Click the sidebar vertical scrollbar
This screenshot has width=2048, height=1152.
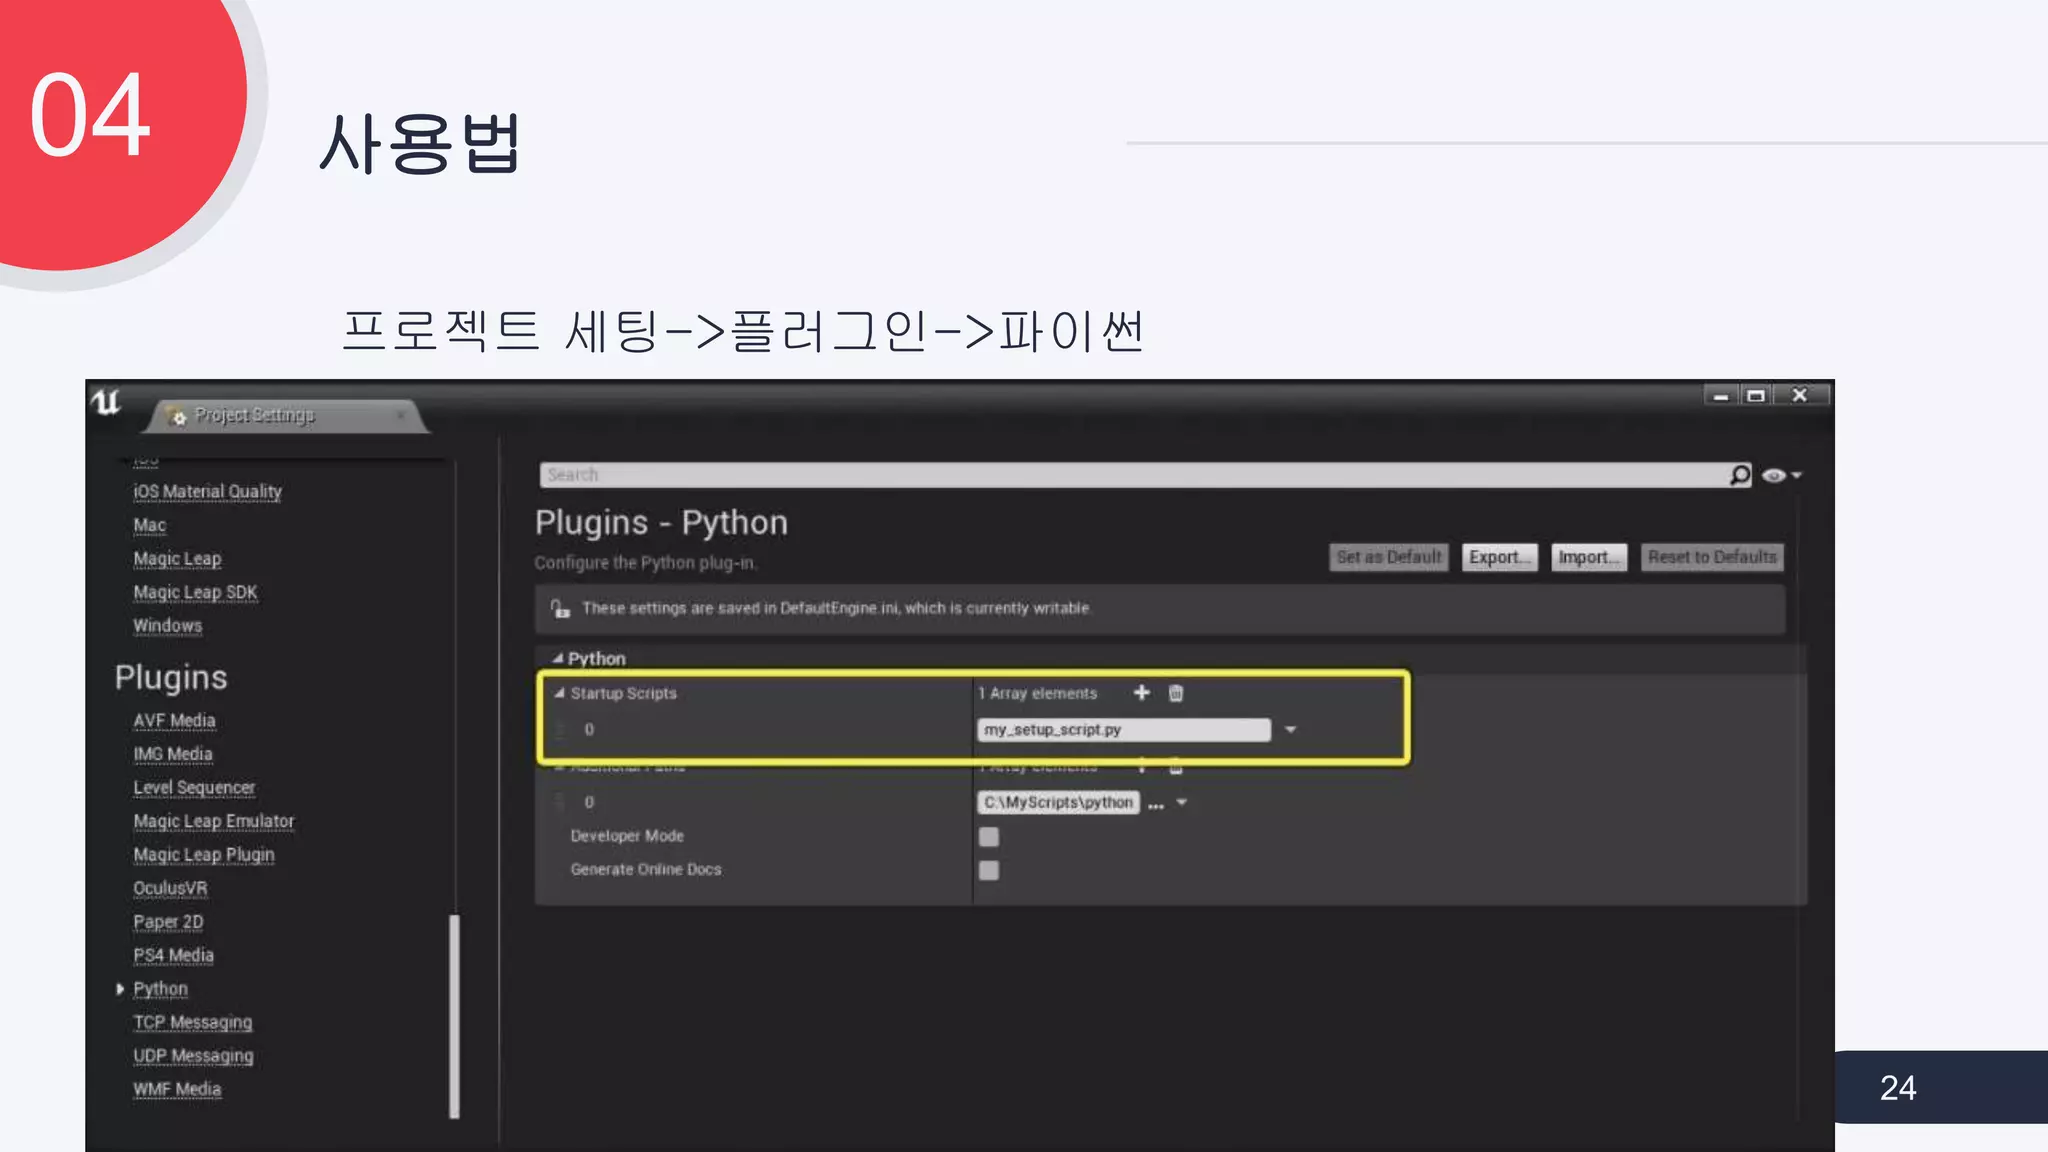455,1016
